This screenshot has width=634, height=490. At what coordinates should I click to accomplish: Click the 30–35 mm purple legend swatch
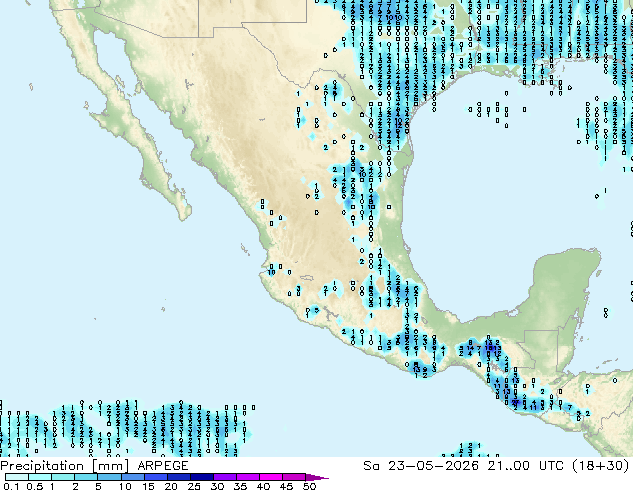coord(224,477)
